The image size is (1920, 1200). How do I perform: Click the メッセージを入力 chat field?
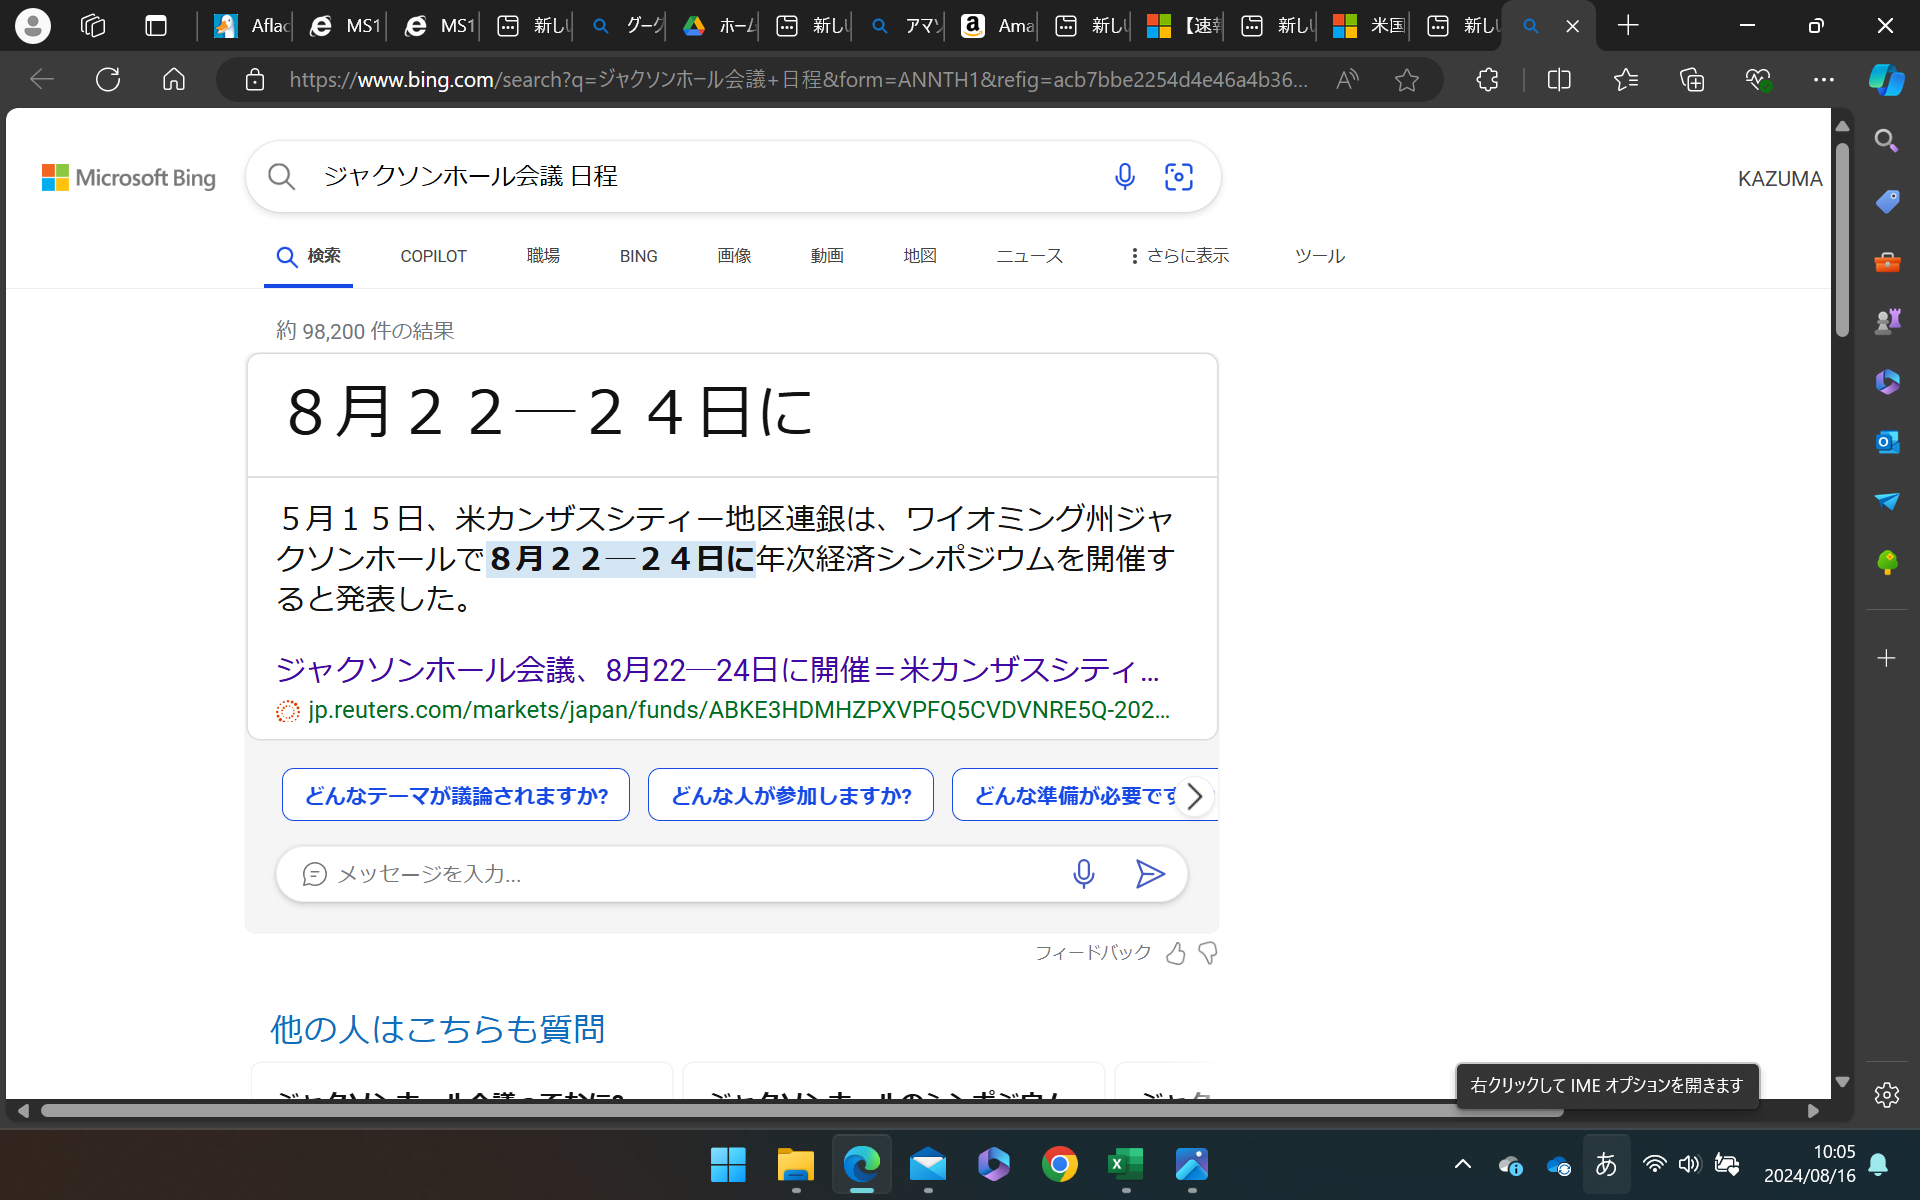[690, 874]
